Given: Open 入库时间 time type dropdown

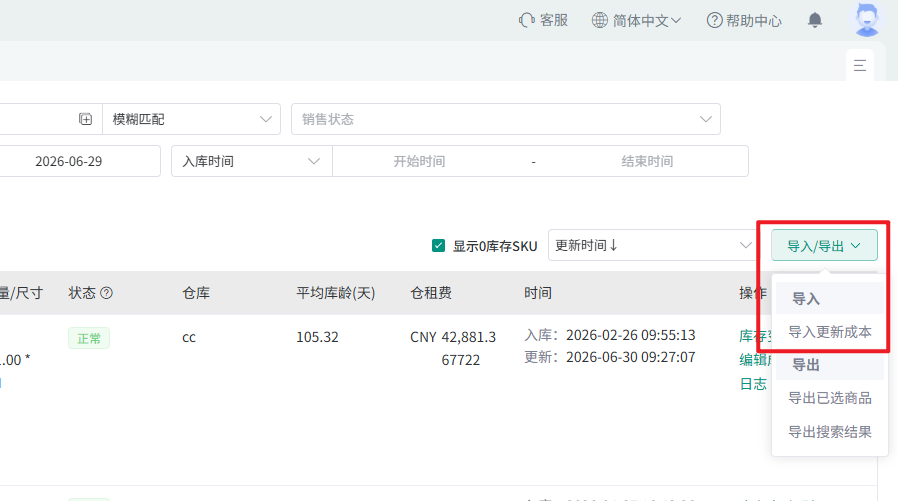Looking at the screenshot, I should [251, 161].
